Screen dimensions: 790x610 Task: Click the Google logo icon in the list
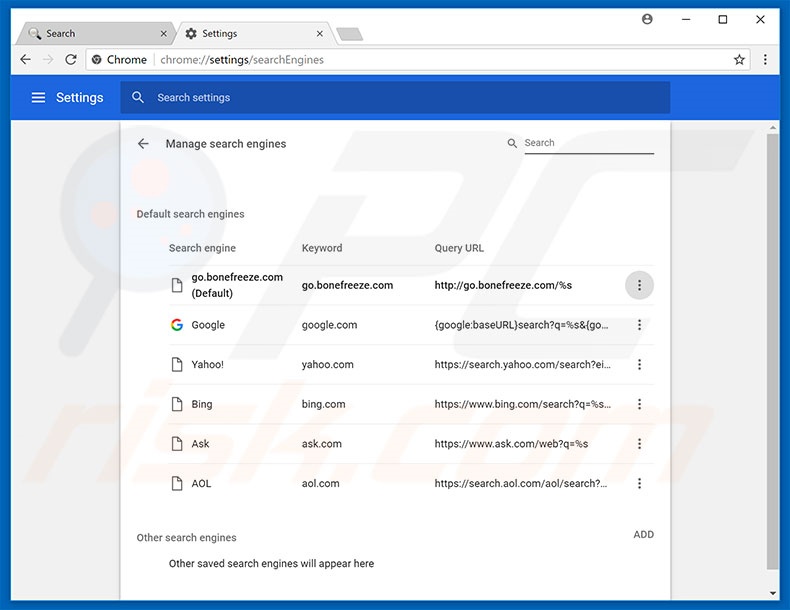pos(177,325)
